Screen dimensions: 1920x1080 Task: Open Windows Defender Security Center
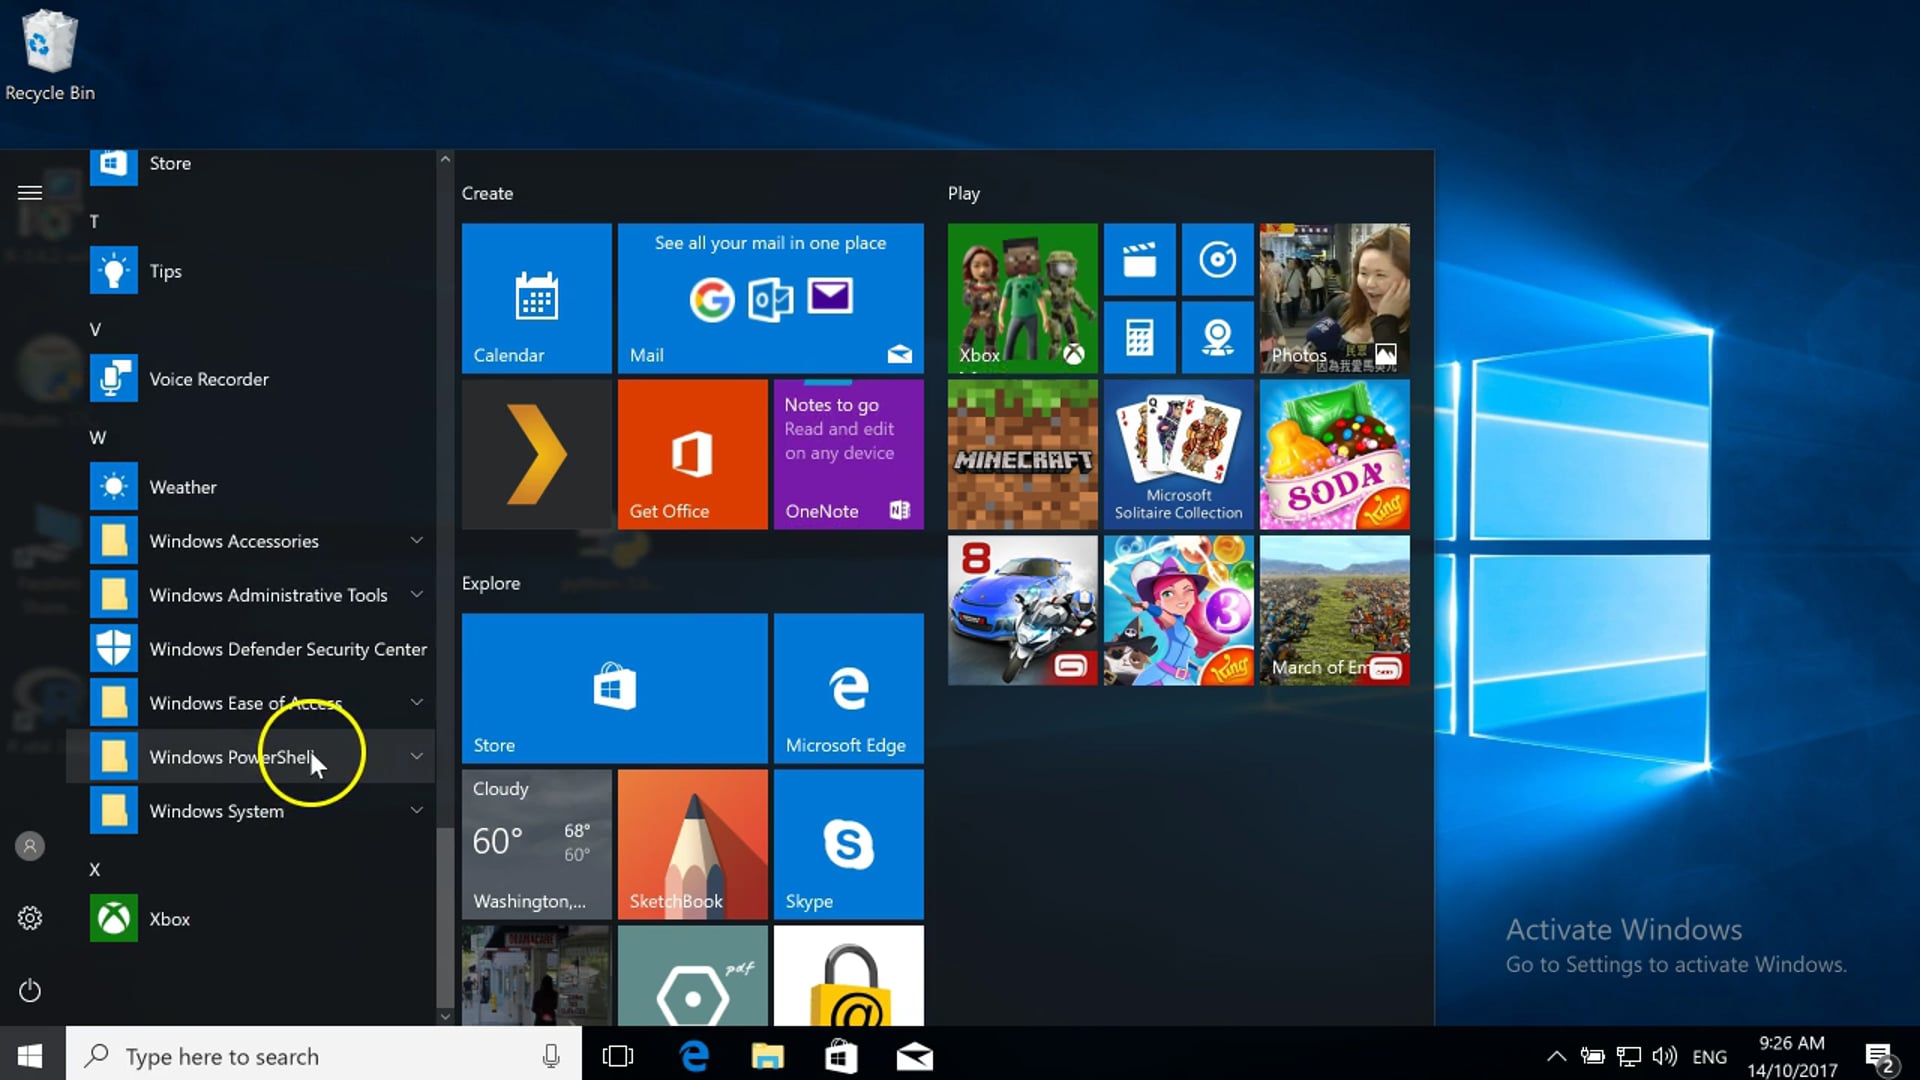tap(288, 649)
